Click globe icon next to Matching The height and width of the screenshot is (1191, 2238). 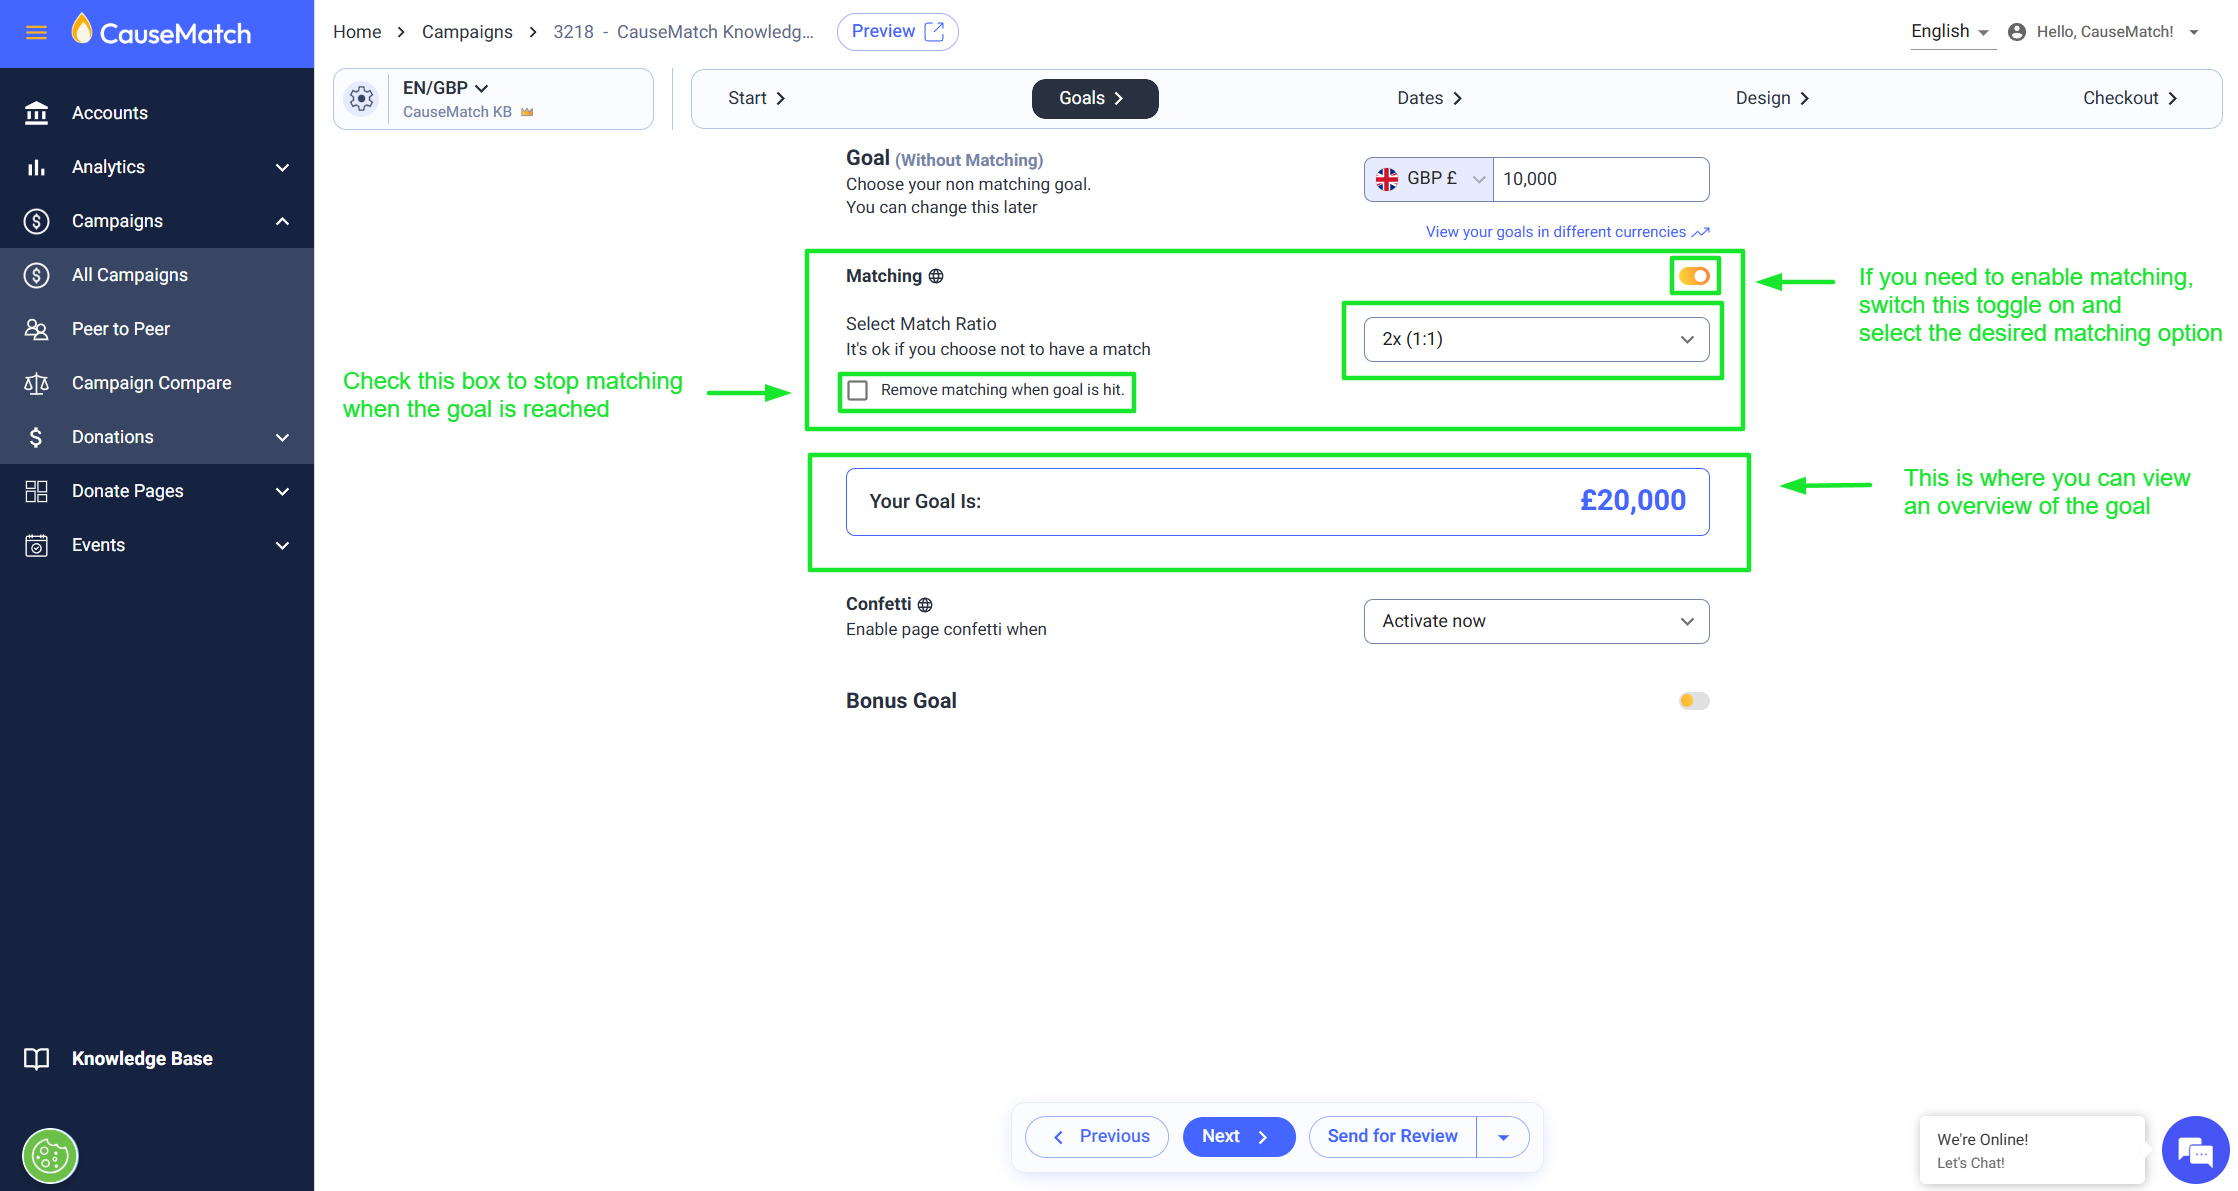pos(936,276)
